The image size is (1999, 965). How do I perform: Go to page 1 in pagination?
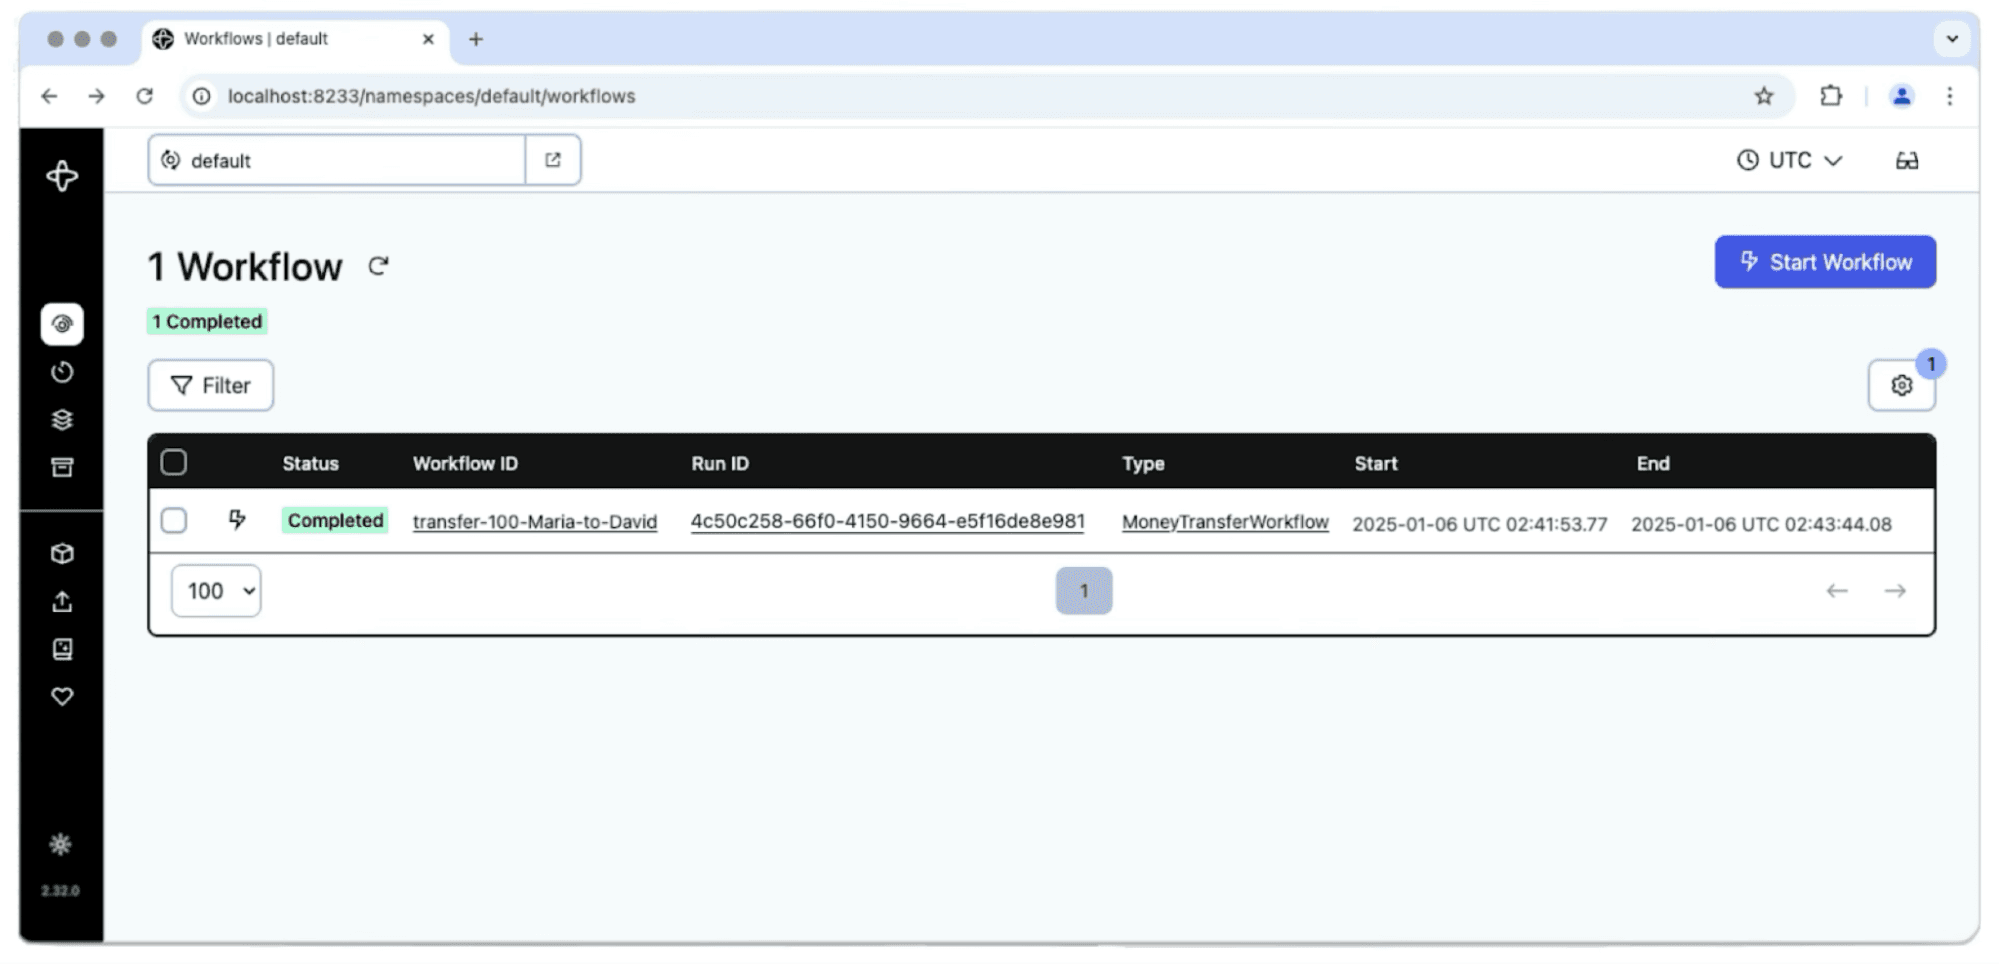click(x=1083, y=591)
